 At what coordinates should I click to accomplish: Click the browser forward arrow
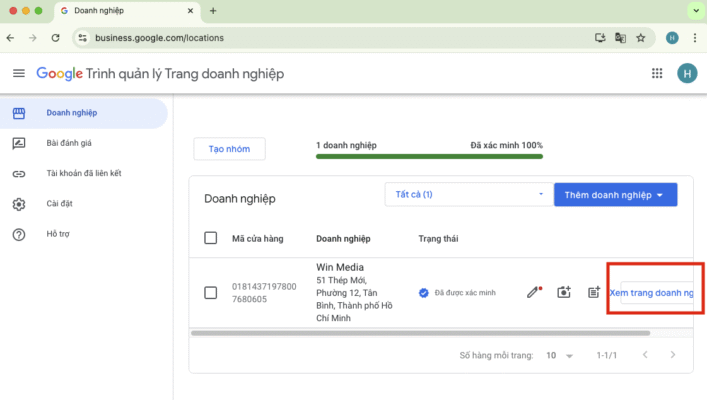pos(32,38)
